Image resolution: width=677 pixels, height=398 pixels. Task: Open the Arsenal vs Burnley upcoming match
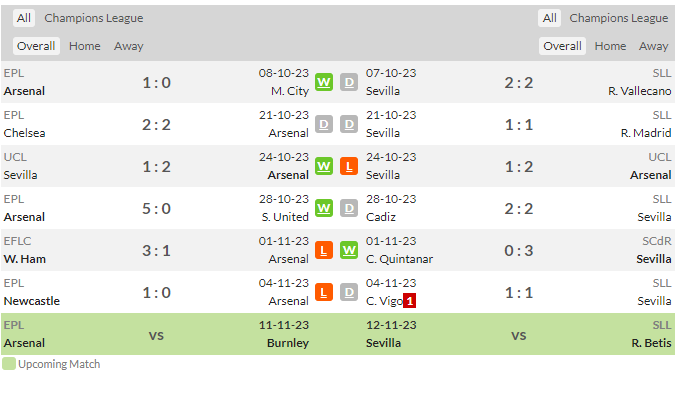pos(156,334)
